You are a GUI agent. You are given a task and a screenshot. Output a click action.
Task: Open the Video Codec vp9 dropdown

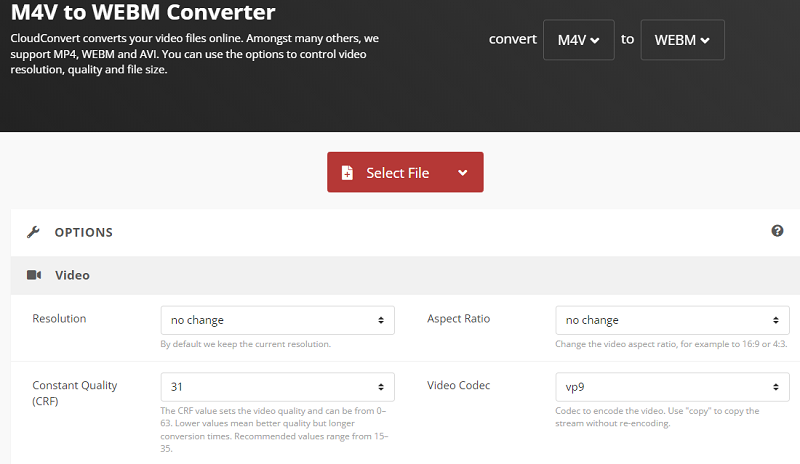click(x=672, y=387)
